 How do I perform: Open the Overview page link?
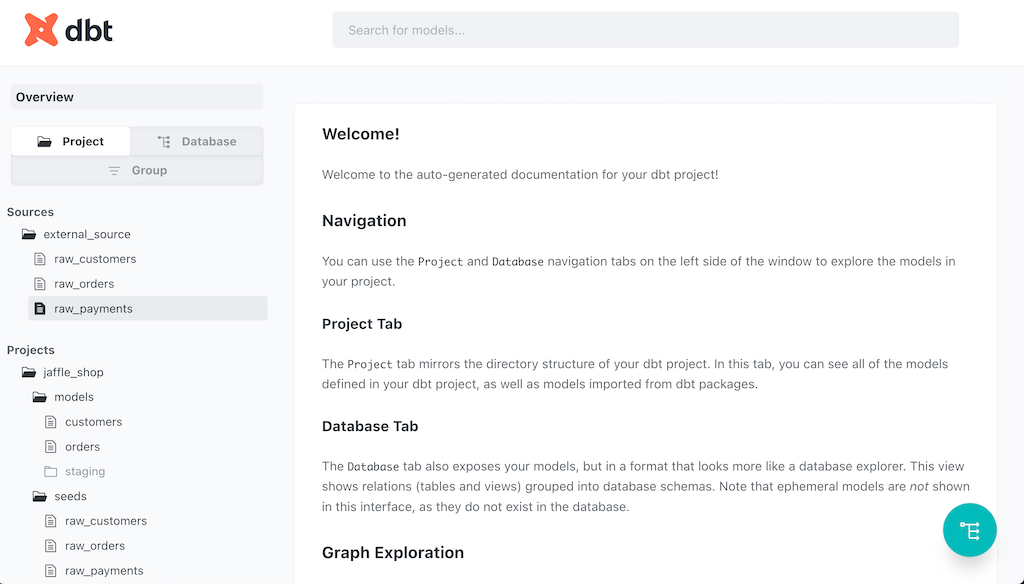(x=45, y=97)
